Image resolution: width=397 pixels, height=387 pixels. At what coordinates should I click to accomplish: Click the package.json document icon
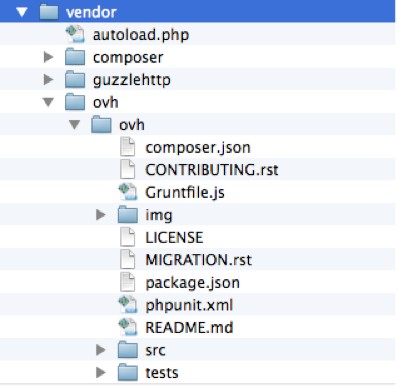pos(127,282)
